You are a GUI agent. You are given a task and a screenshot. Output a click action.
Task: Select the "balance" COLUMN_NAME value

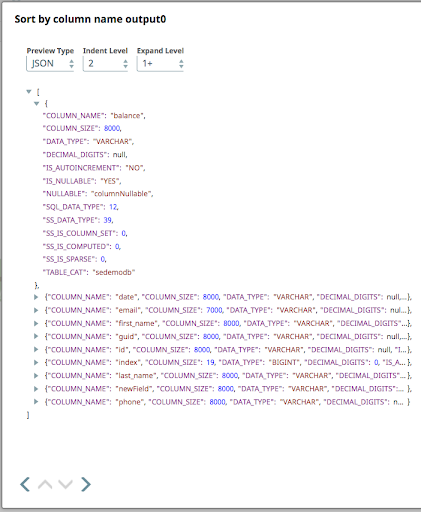[x=127, y=116]
